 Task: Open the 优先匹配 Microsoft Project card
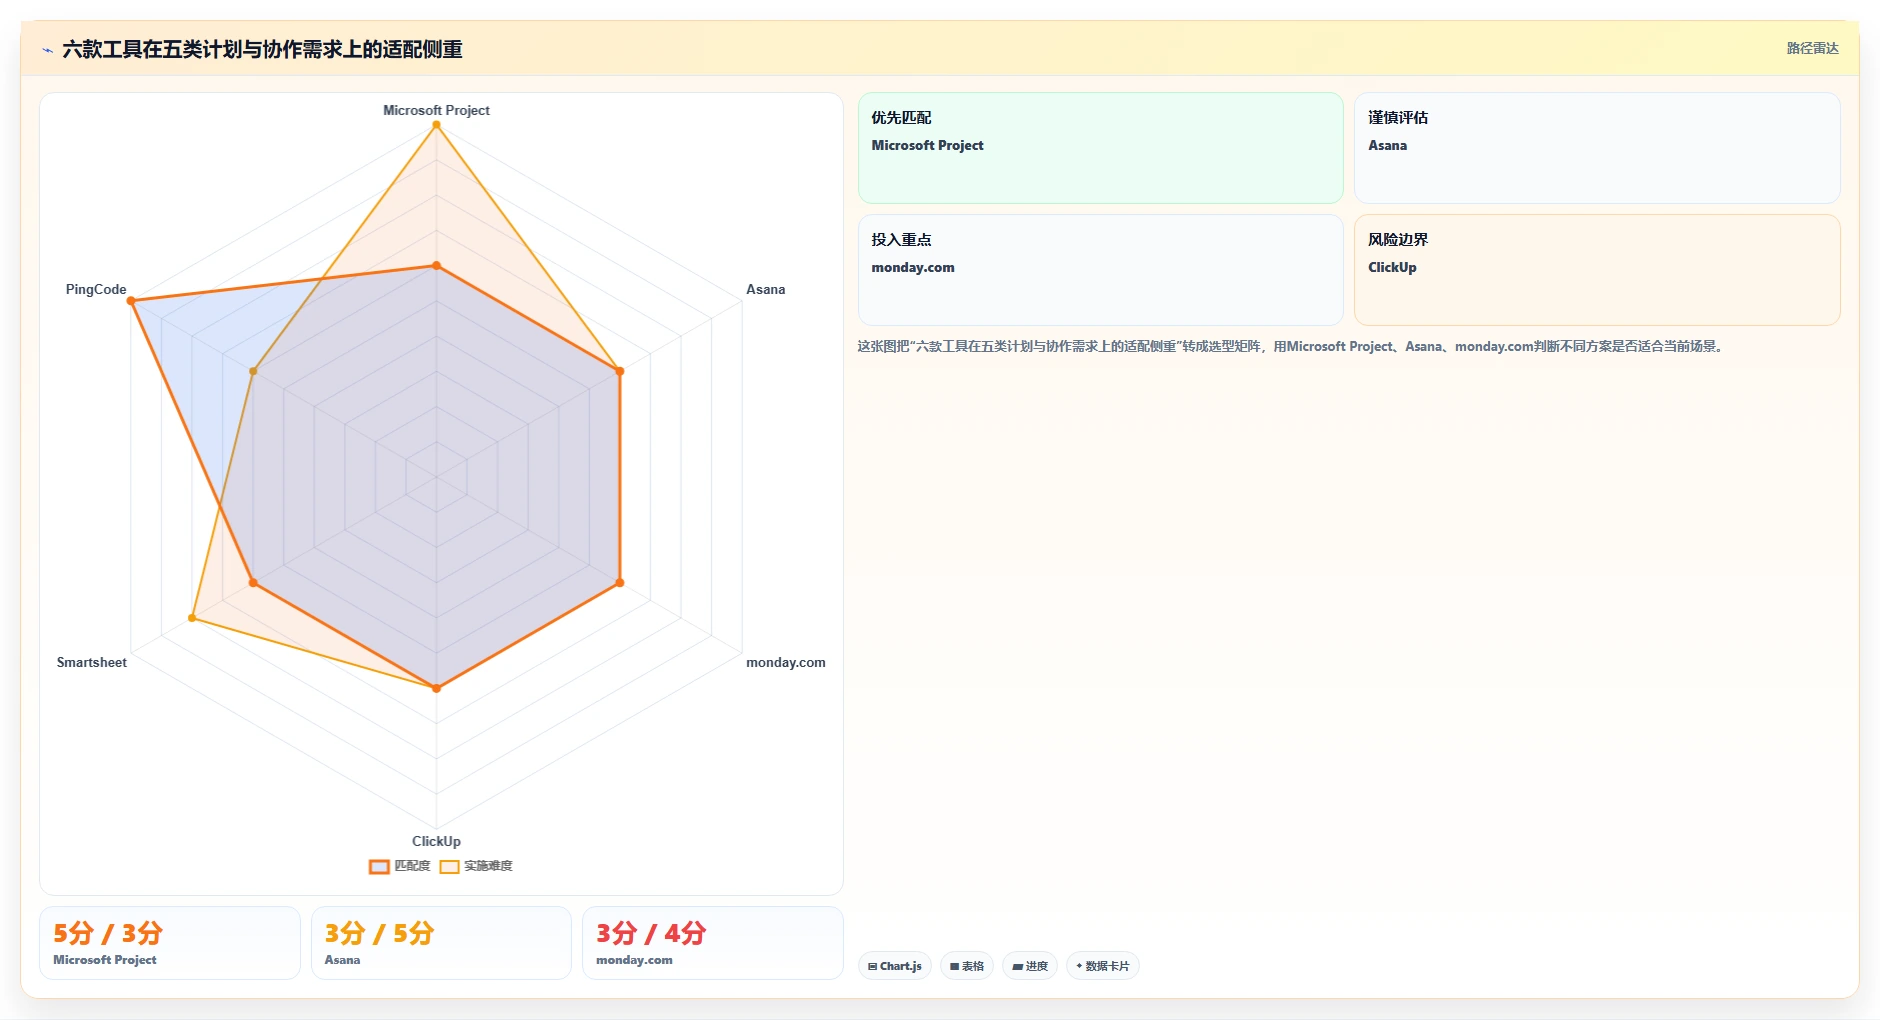1100,148
